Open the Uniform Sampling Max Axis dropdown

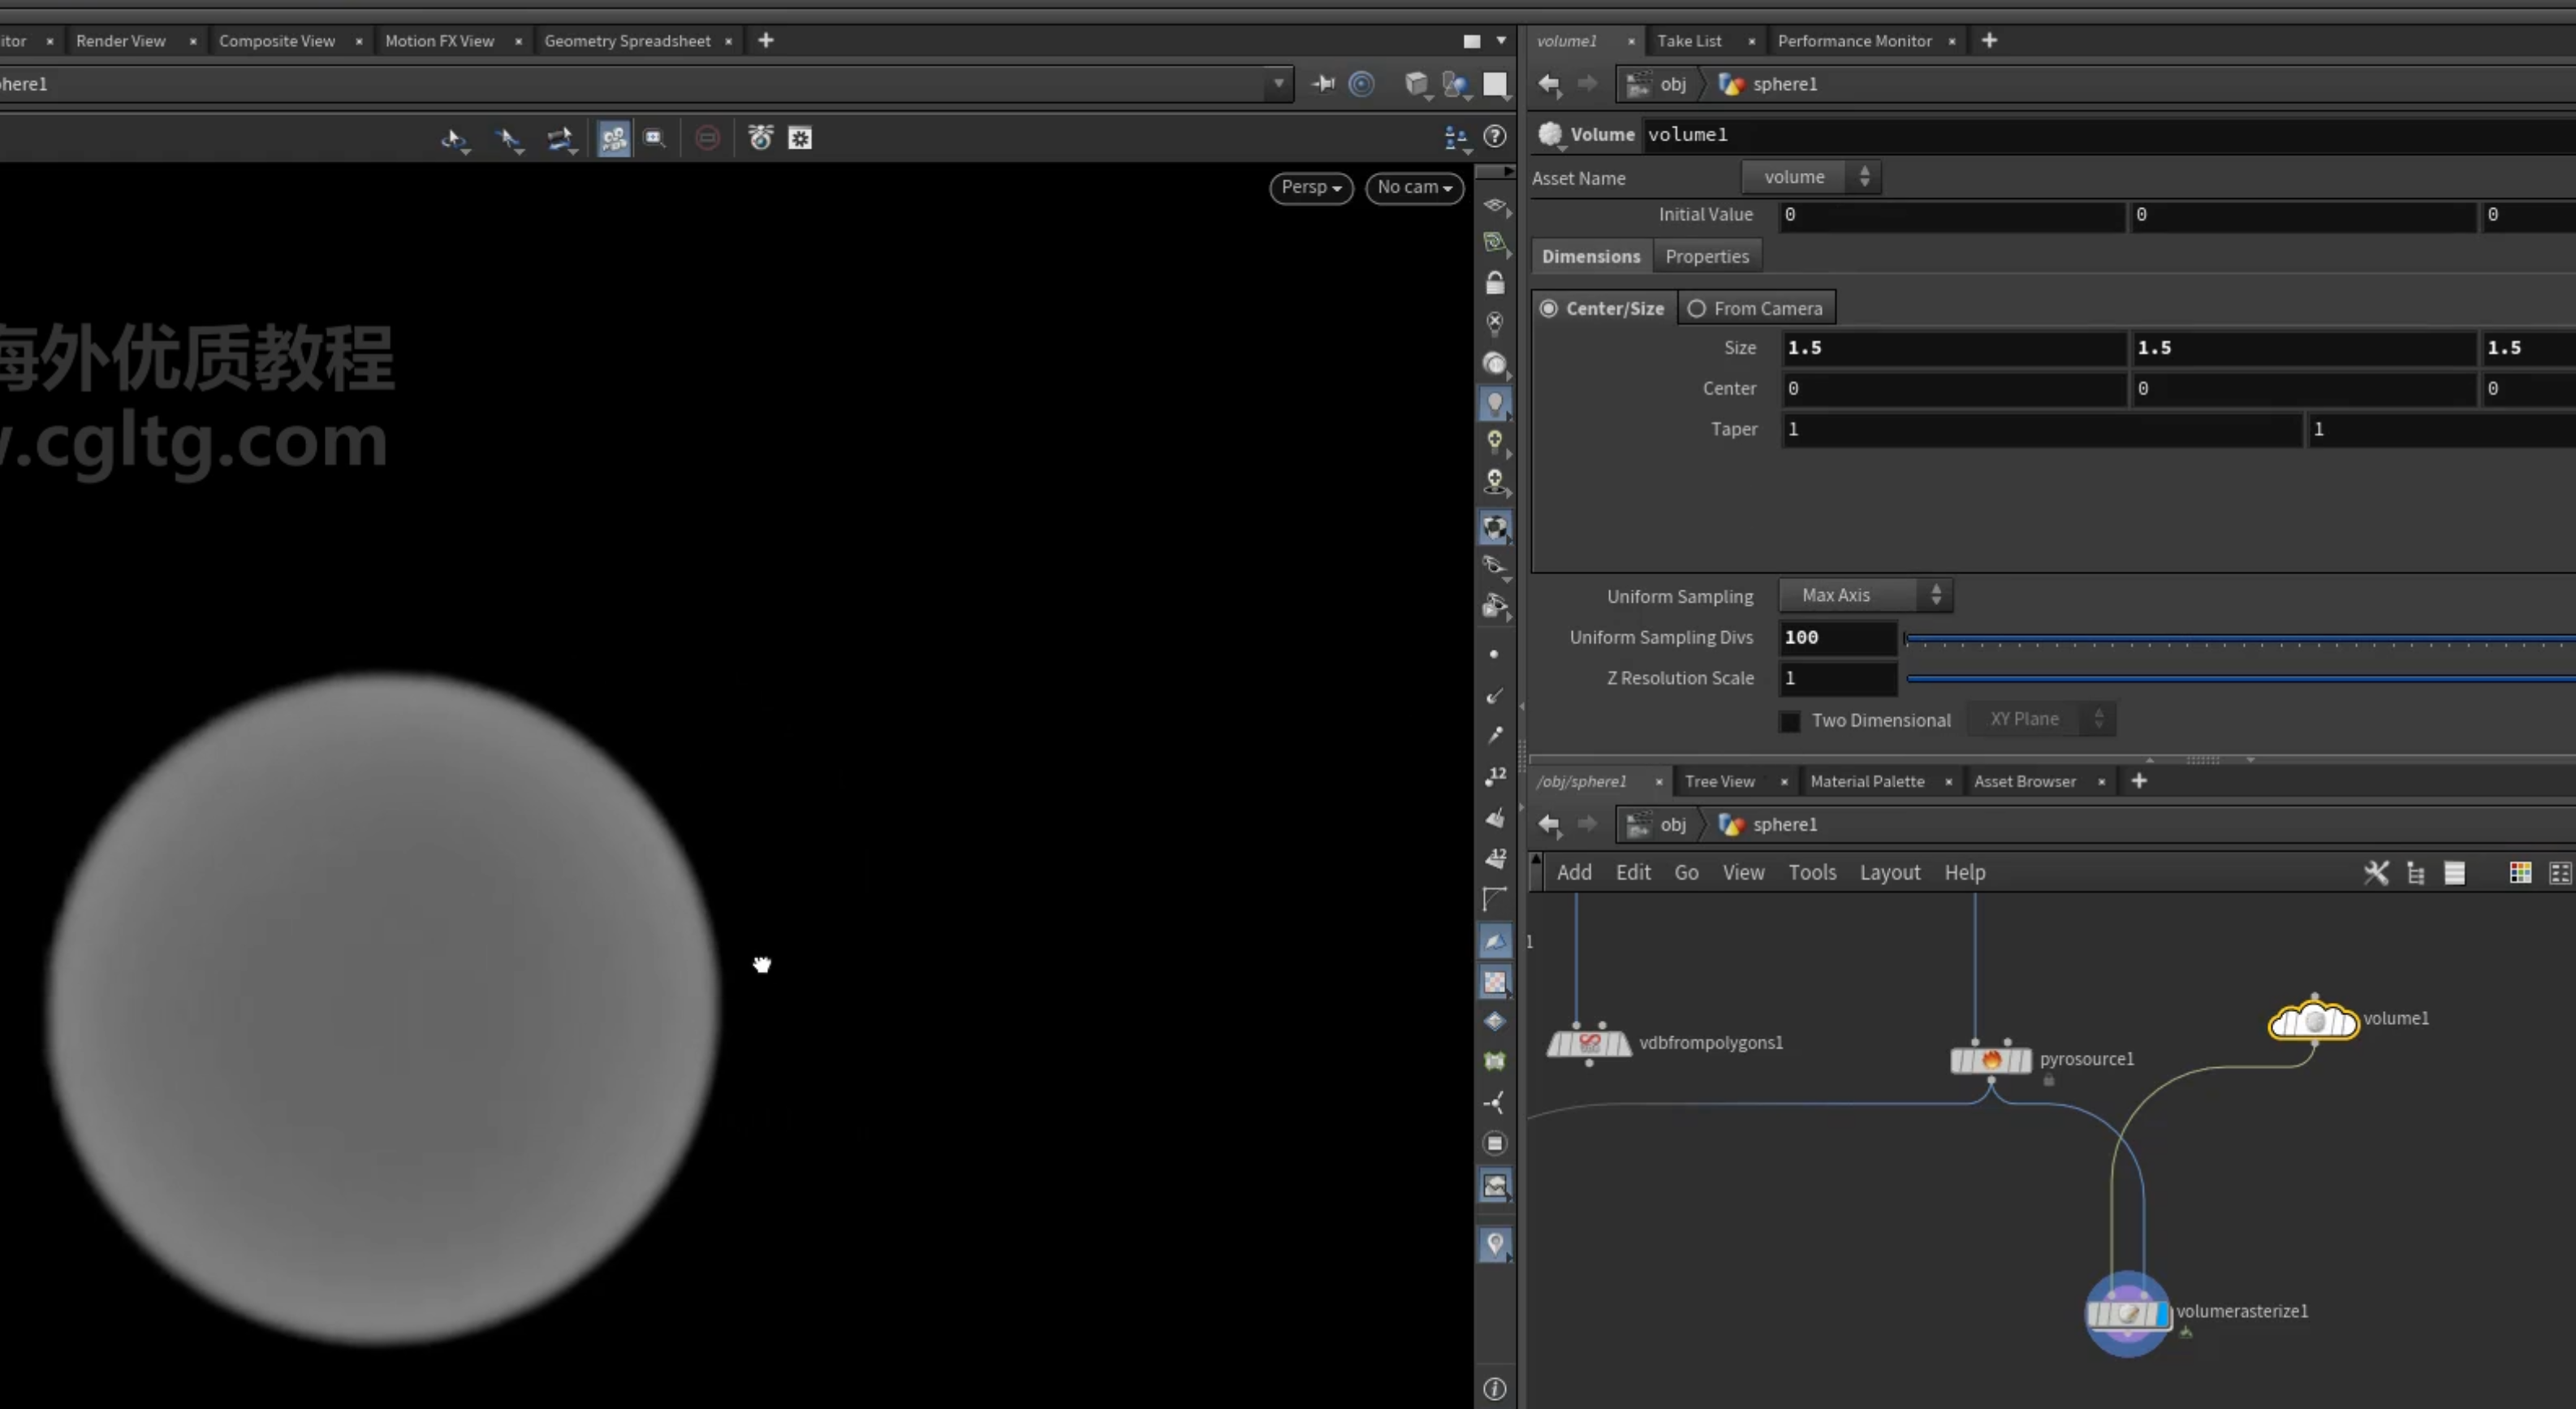(x=1865, y=595)
